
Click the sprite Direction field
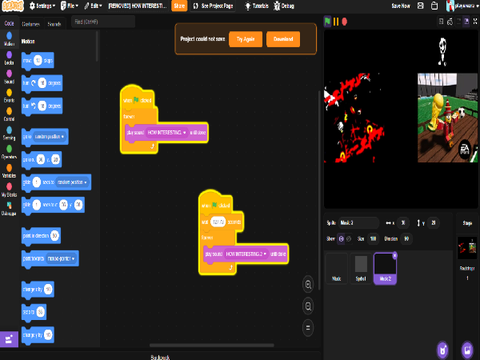pyautogui.click(x=406, y=239)
